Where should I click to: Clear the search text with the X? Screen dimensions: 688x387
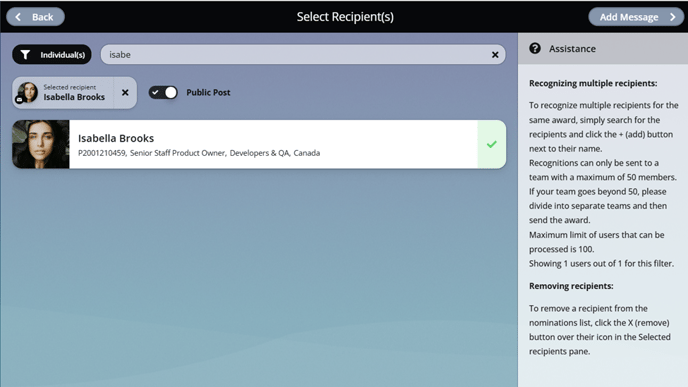[495, 55]
